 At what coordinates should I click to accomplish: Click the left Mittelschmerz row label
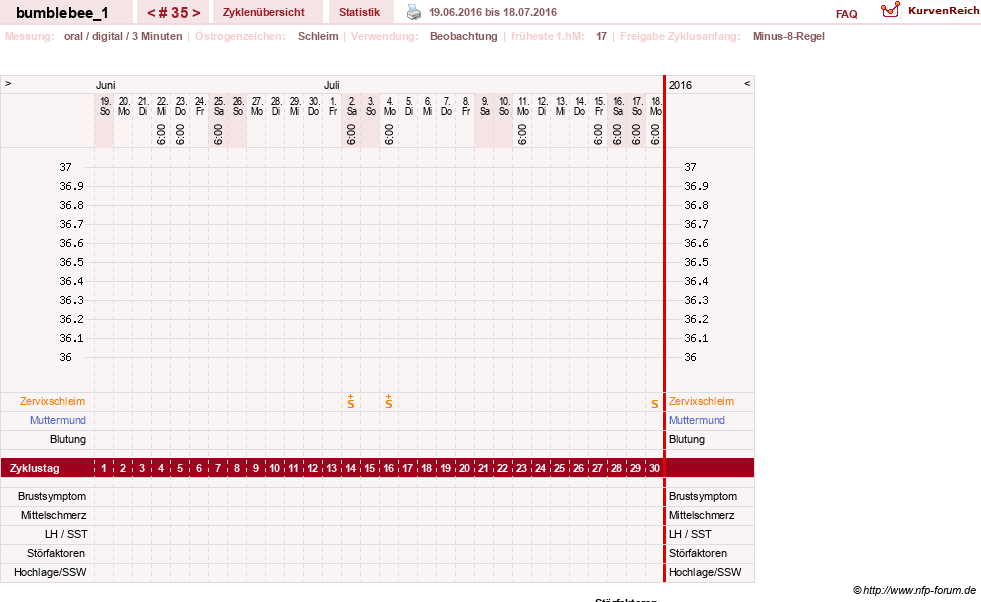pyautogui.click(x=53, y=515)
